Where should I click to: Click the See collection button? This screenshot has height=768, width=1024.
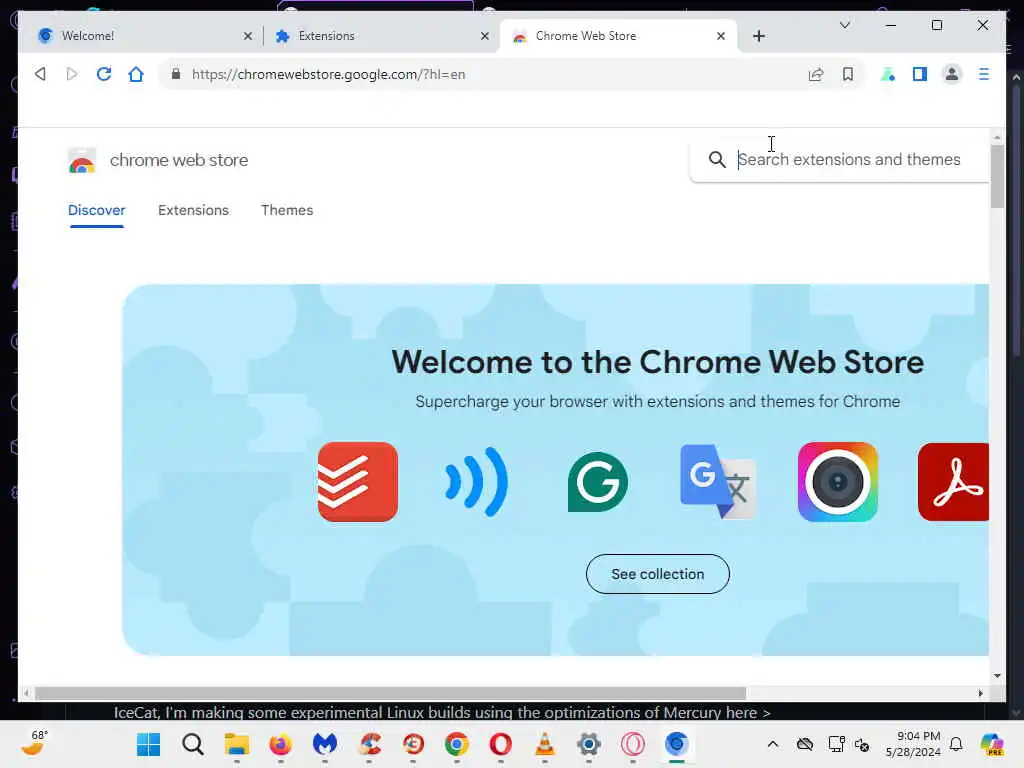(x=658, y=574)
